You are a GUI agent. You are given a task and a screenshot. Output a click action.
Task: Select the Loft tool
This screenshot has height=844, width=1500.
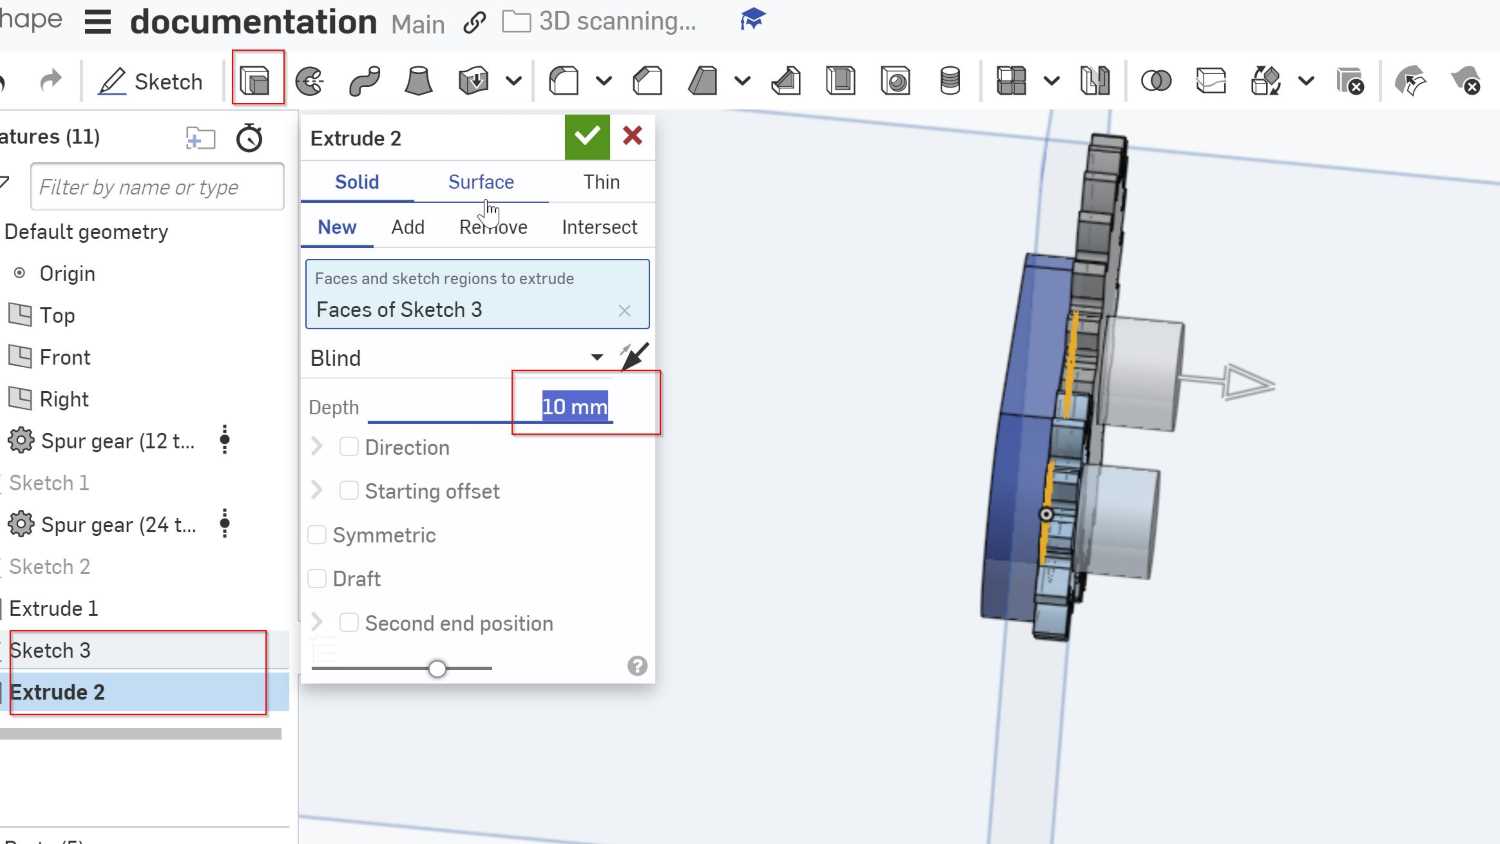418,80
